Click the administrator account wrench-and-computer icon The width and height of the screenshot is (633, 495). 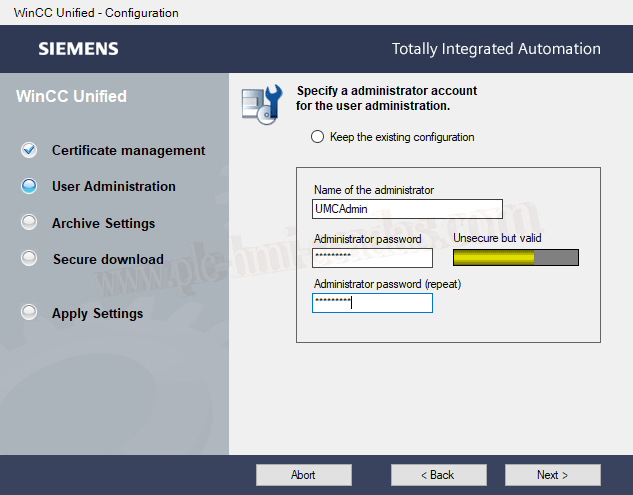pos(263,103)
